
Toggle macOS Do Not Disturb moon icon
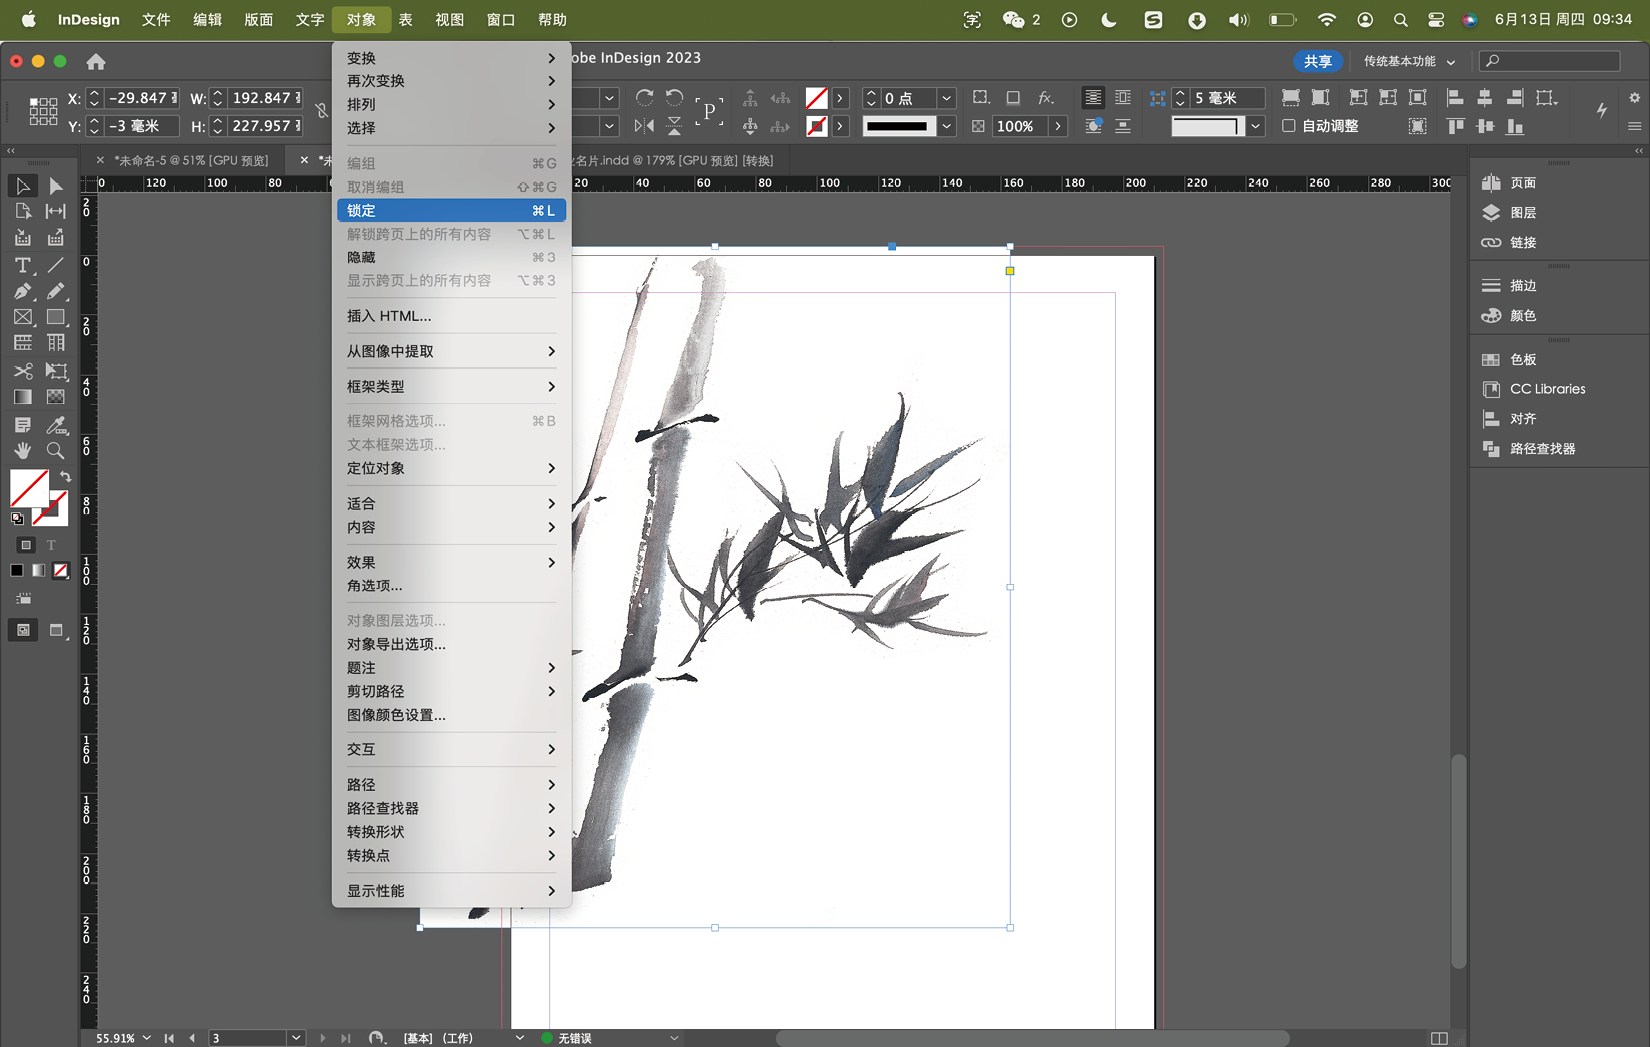coord(1109,20)
